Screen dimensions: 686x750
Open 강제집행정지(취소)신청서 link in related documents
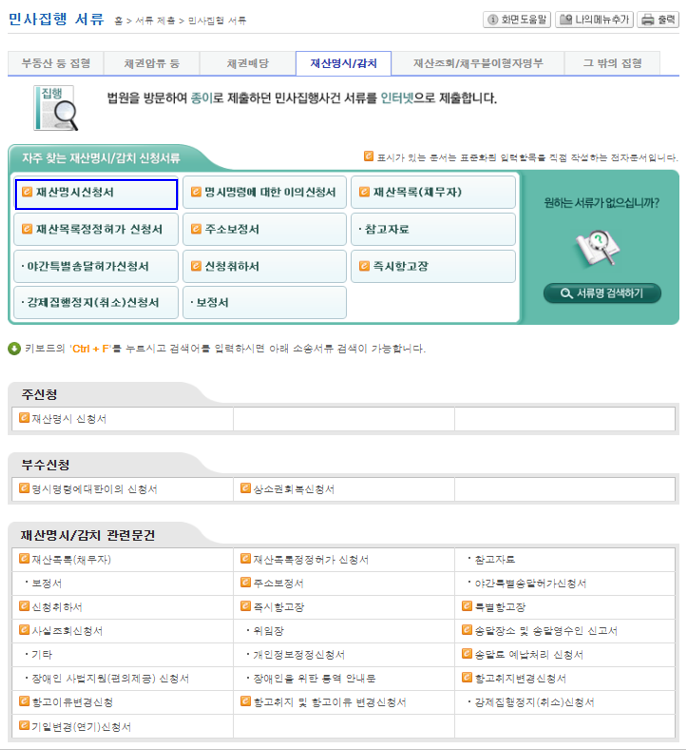click(534, 703)
